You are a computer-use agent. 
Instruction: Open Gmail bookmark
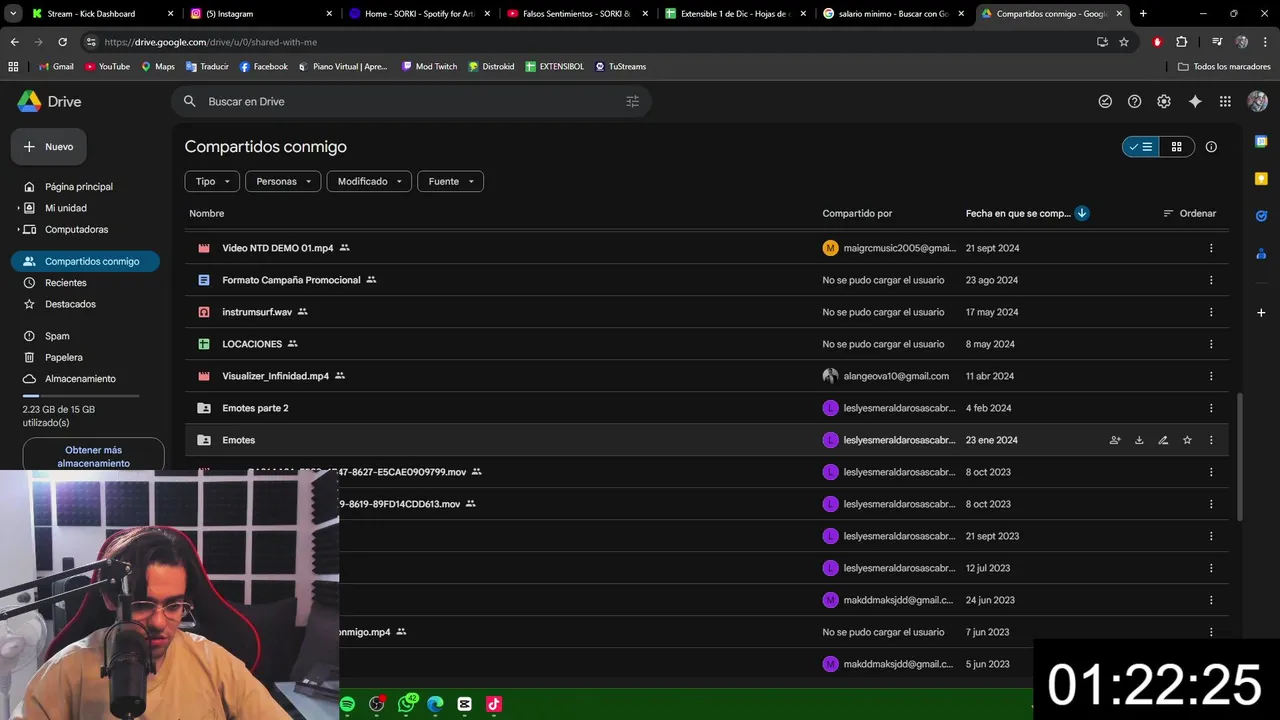[x=56, y=67]
